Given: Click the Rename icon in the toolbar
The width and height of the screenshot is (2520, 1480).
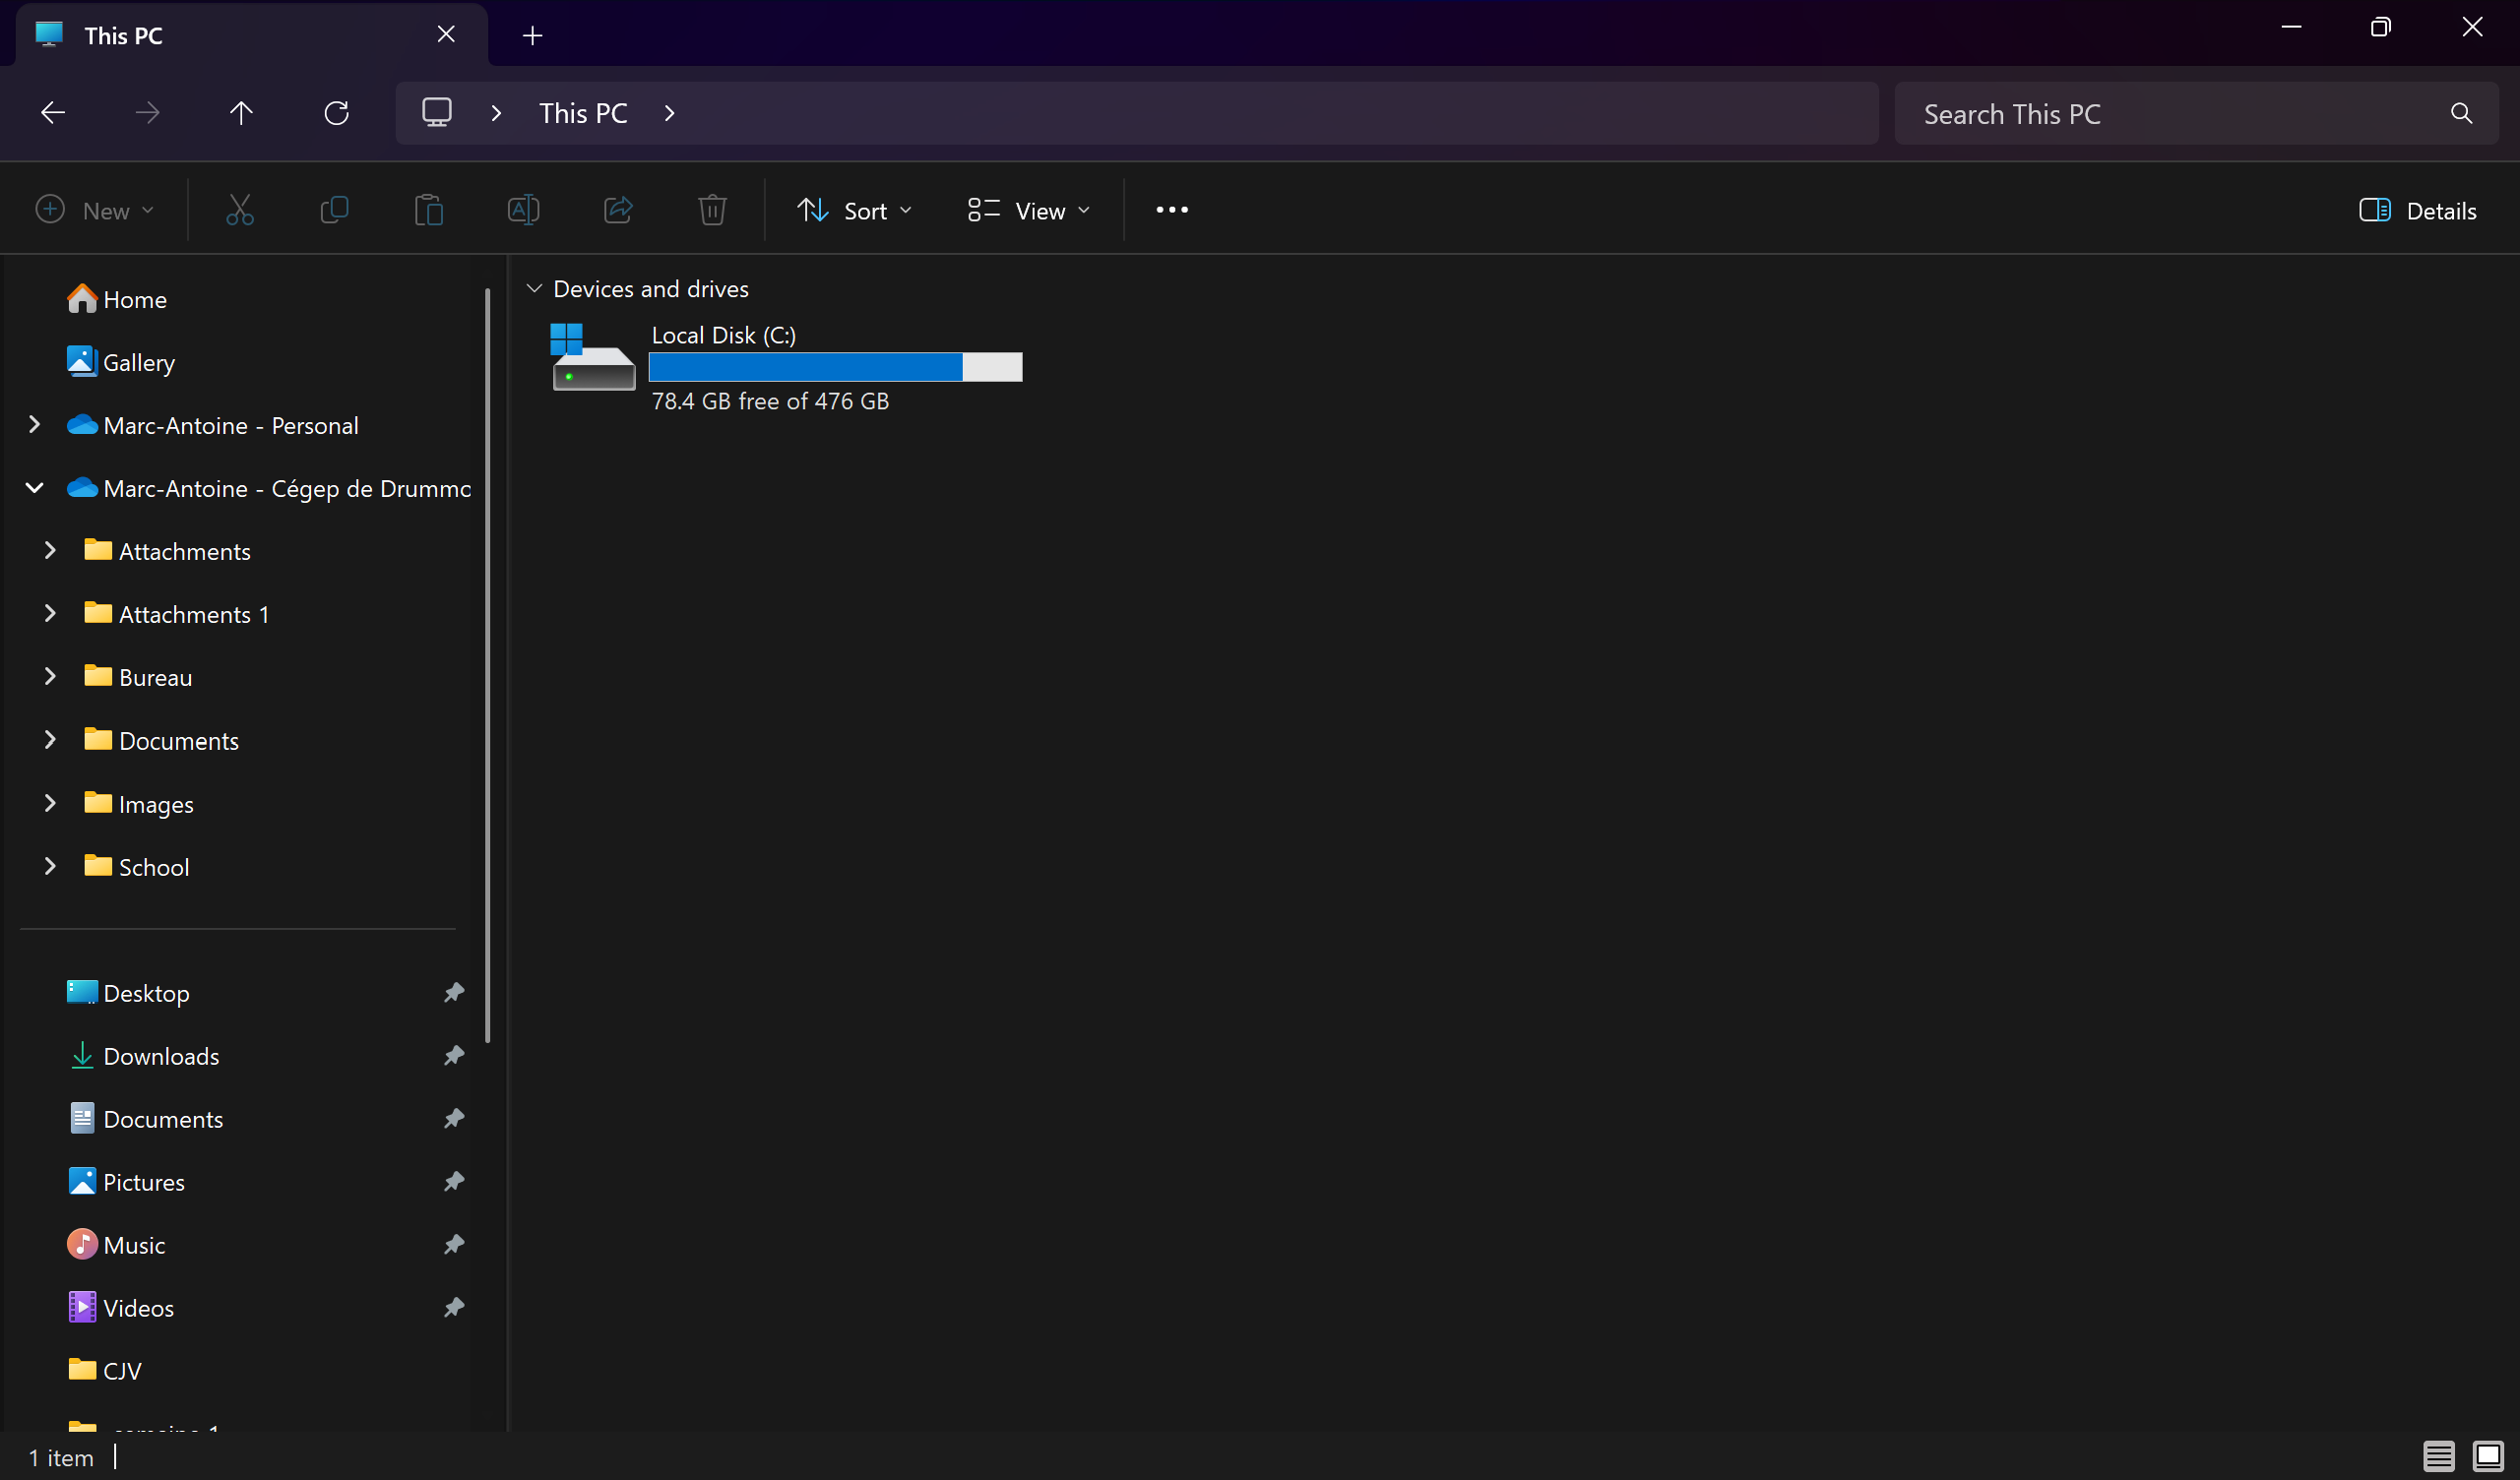Looking at the screenshot, I should 523,210.
